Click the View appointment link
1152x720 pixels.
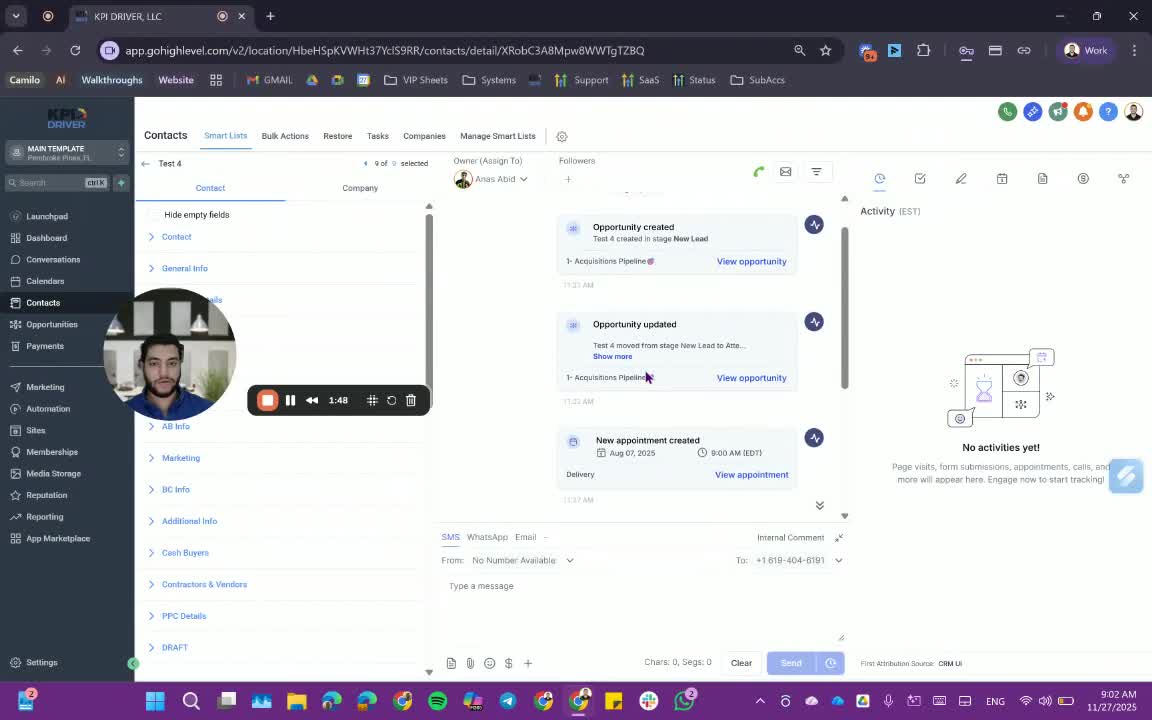point(752,475)
